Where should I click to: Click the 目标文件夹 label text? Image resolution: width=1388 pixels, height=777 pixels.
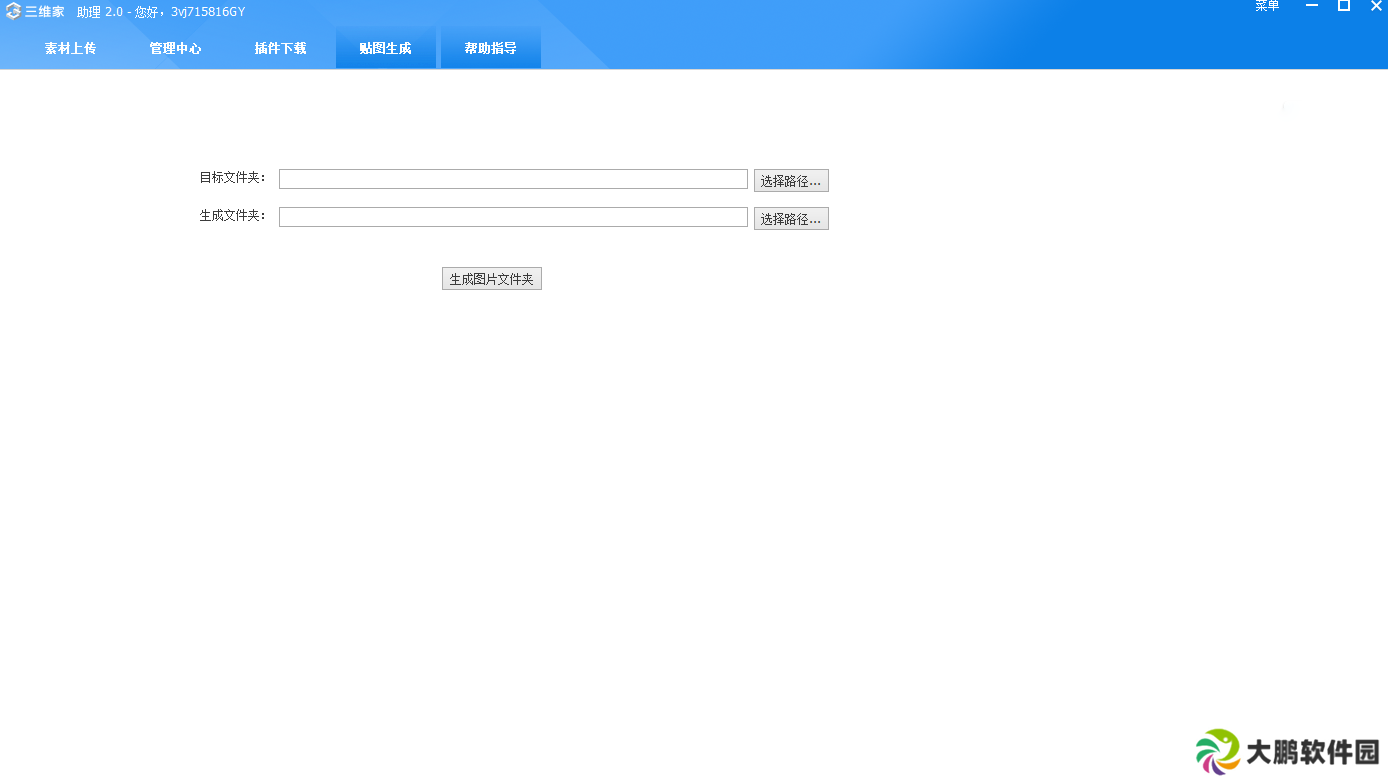point(232,178)
